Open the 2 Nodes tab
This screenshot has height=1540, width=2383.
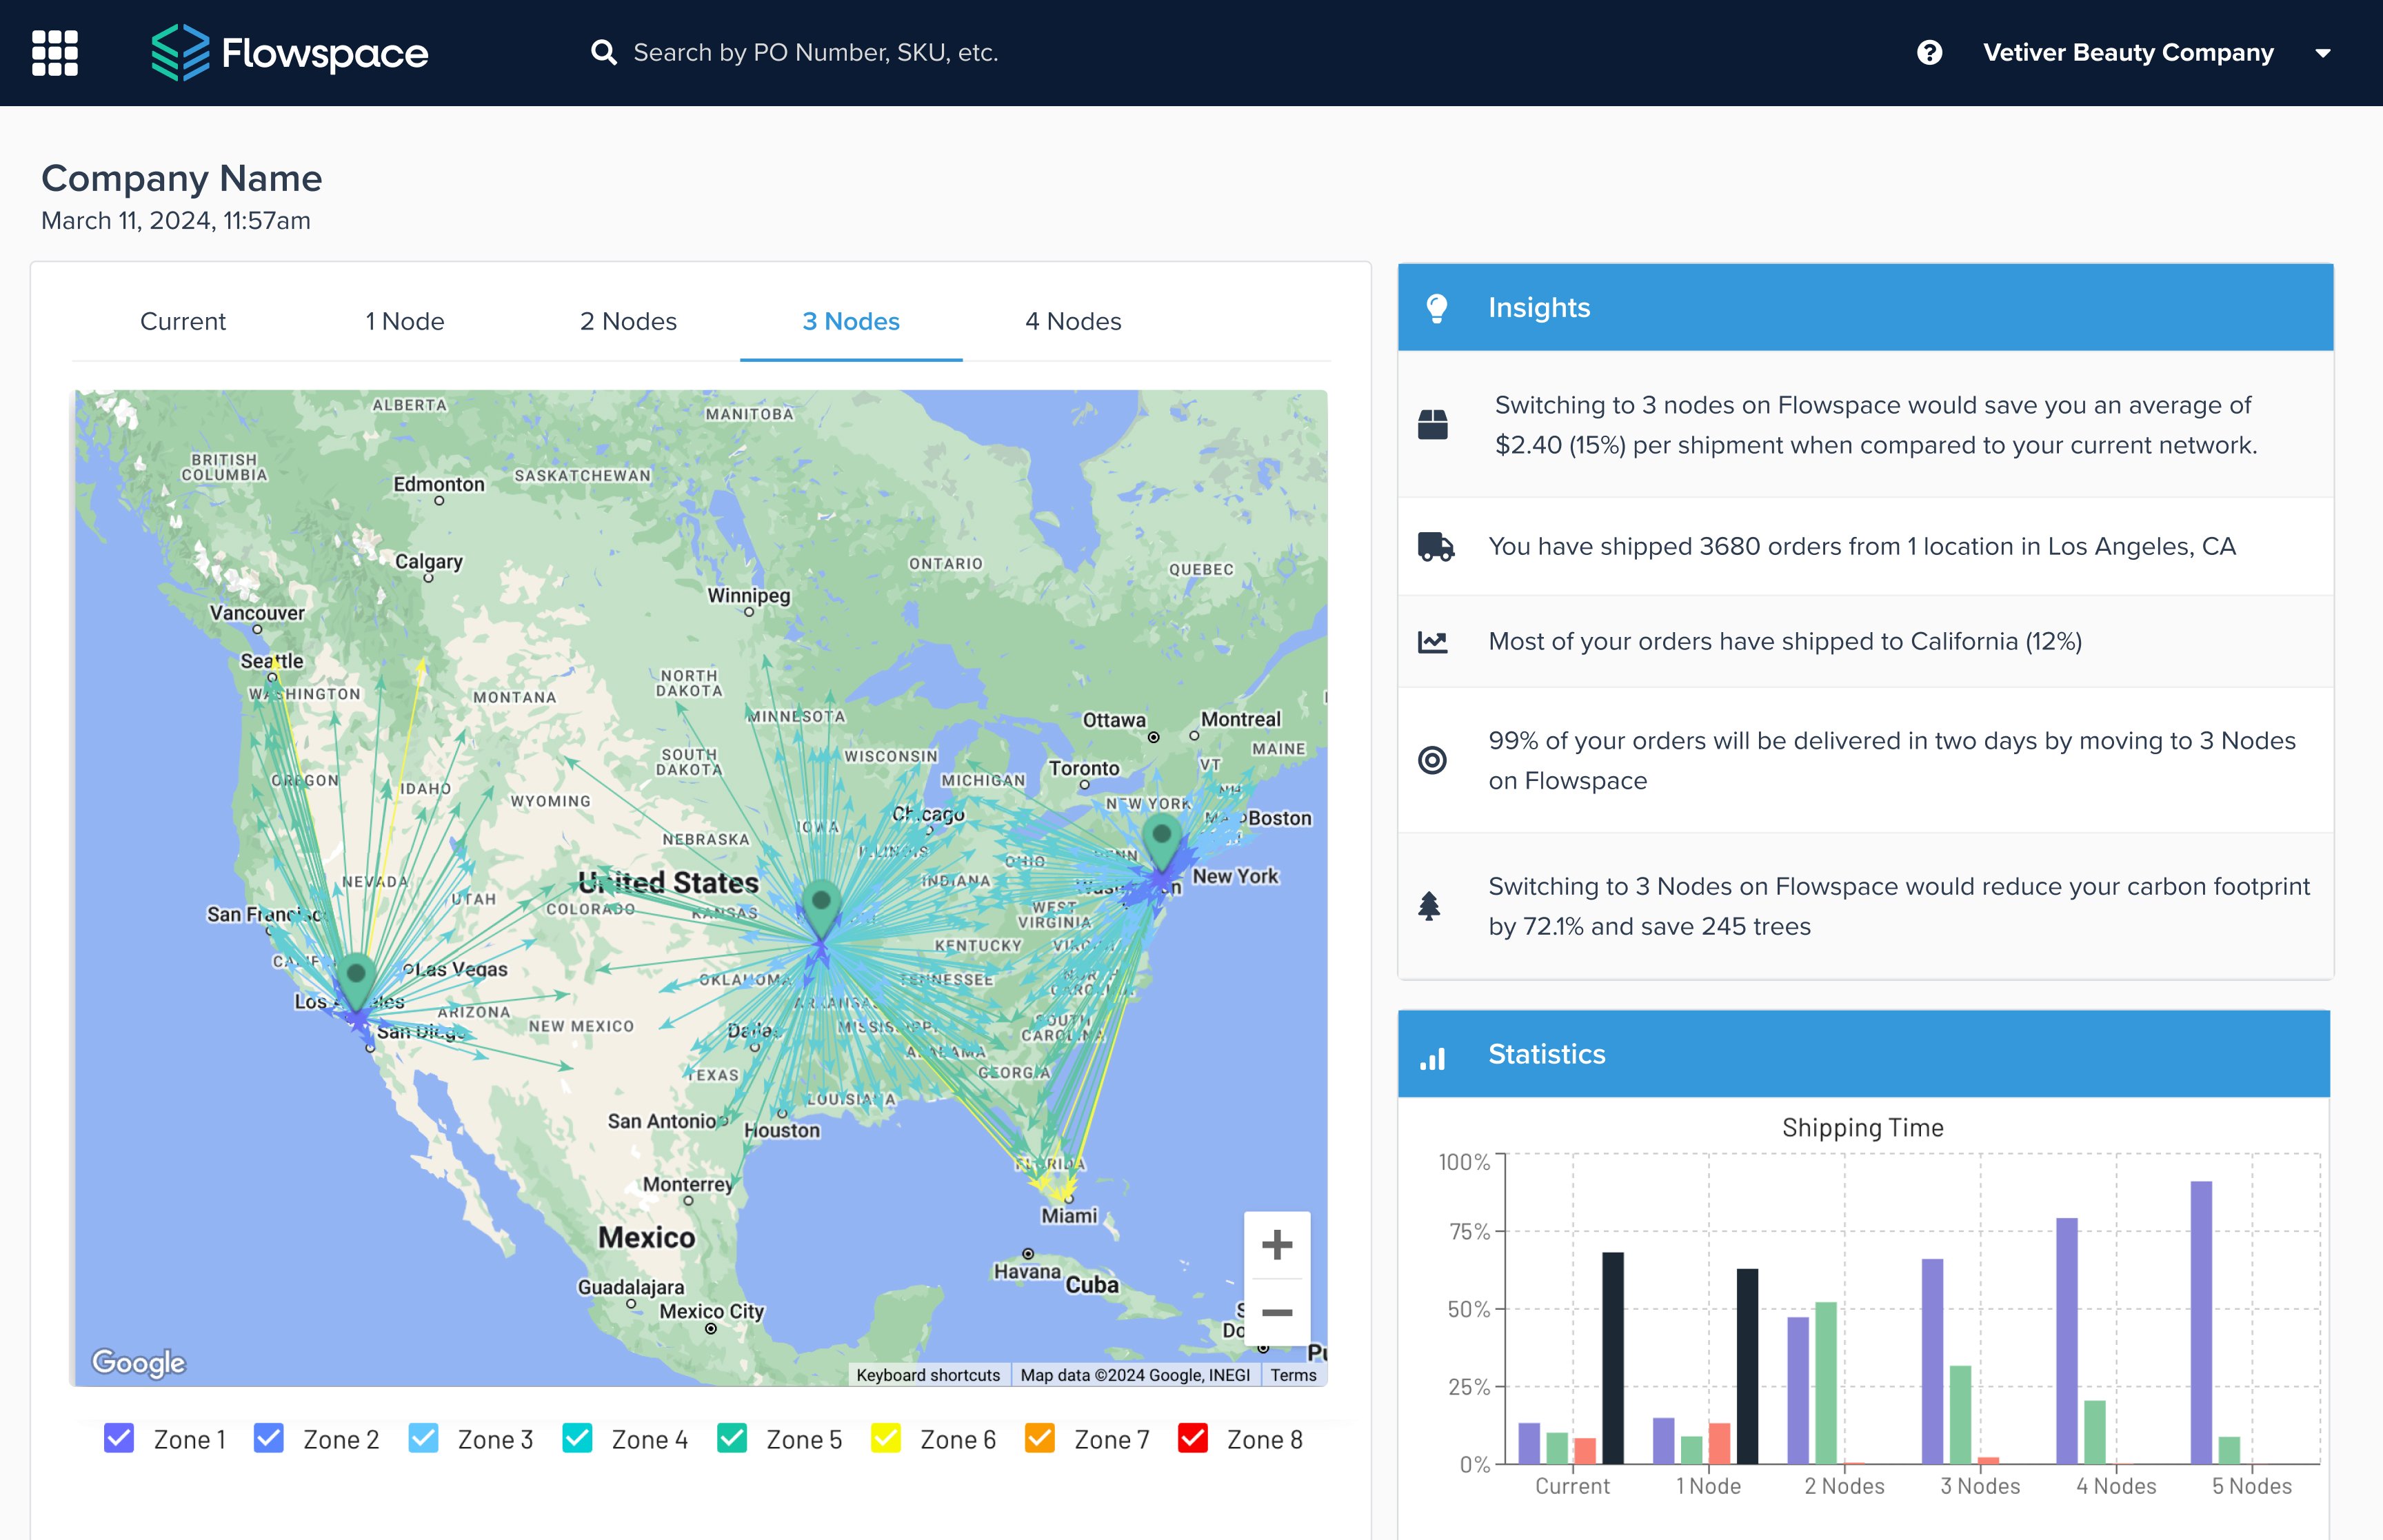coord(628,321)
